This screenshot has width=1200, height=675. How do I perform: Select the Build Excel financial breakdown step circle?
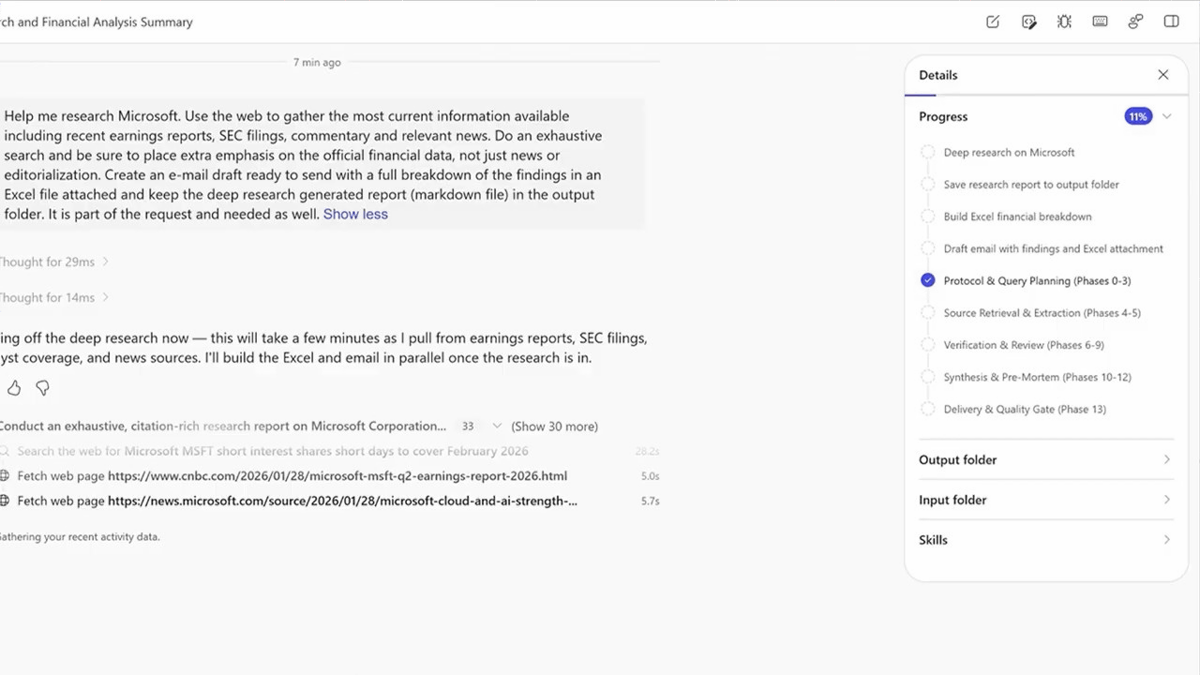pyautogui.click(x=928, y=217)
